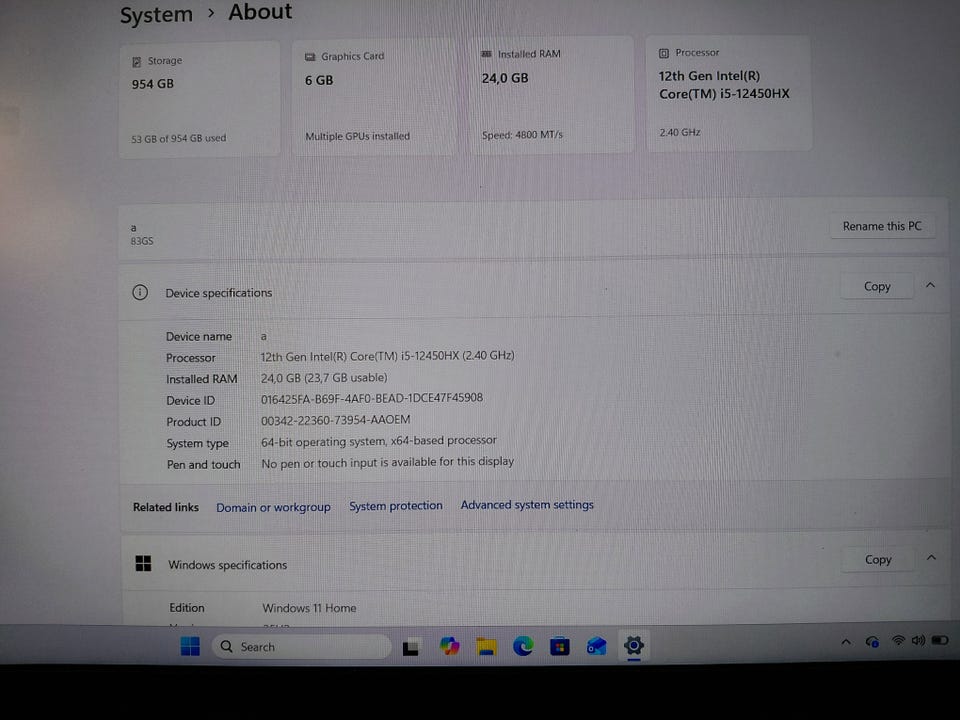Go back to System in breadcrumb
Screen dimensions: 960x720
[x=156, y=14]
